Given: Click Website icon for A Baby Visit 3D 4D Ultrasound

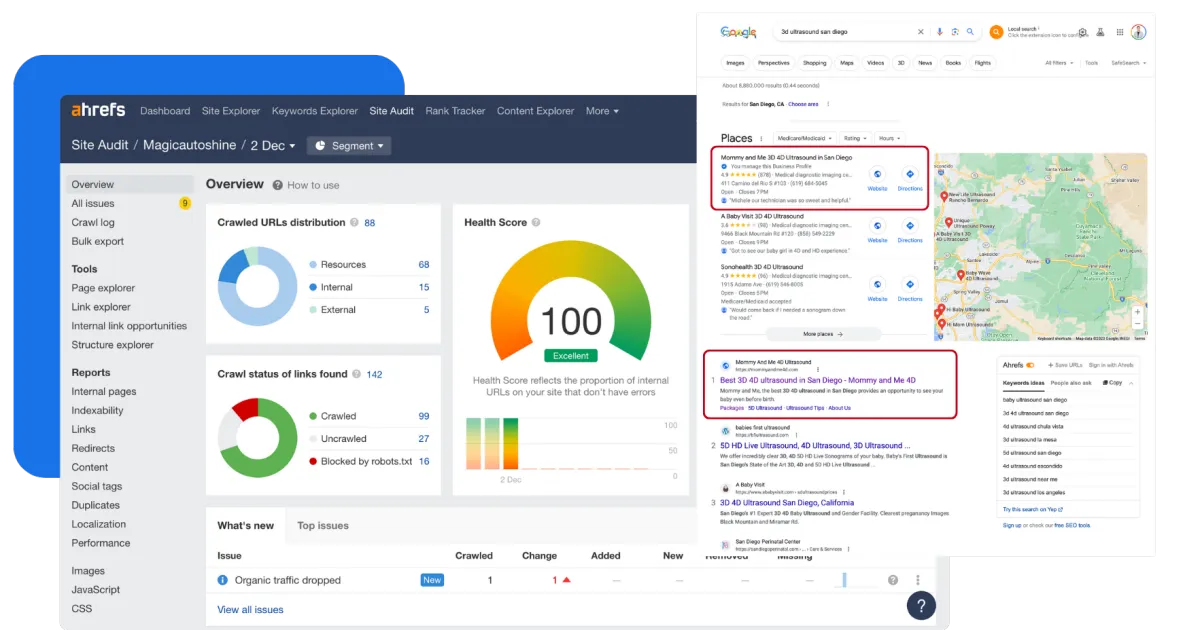Looking at the screenshot, I should [877, 227].
